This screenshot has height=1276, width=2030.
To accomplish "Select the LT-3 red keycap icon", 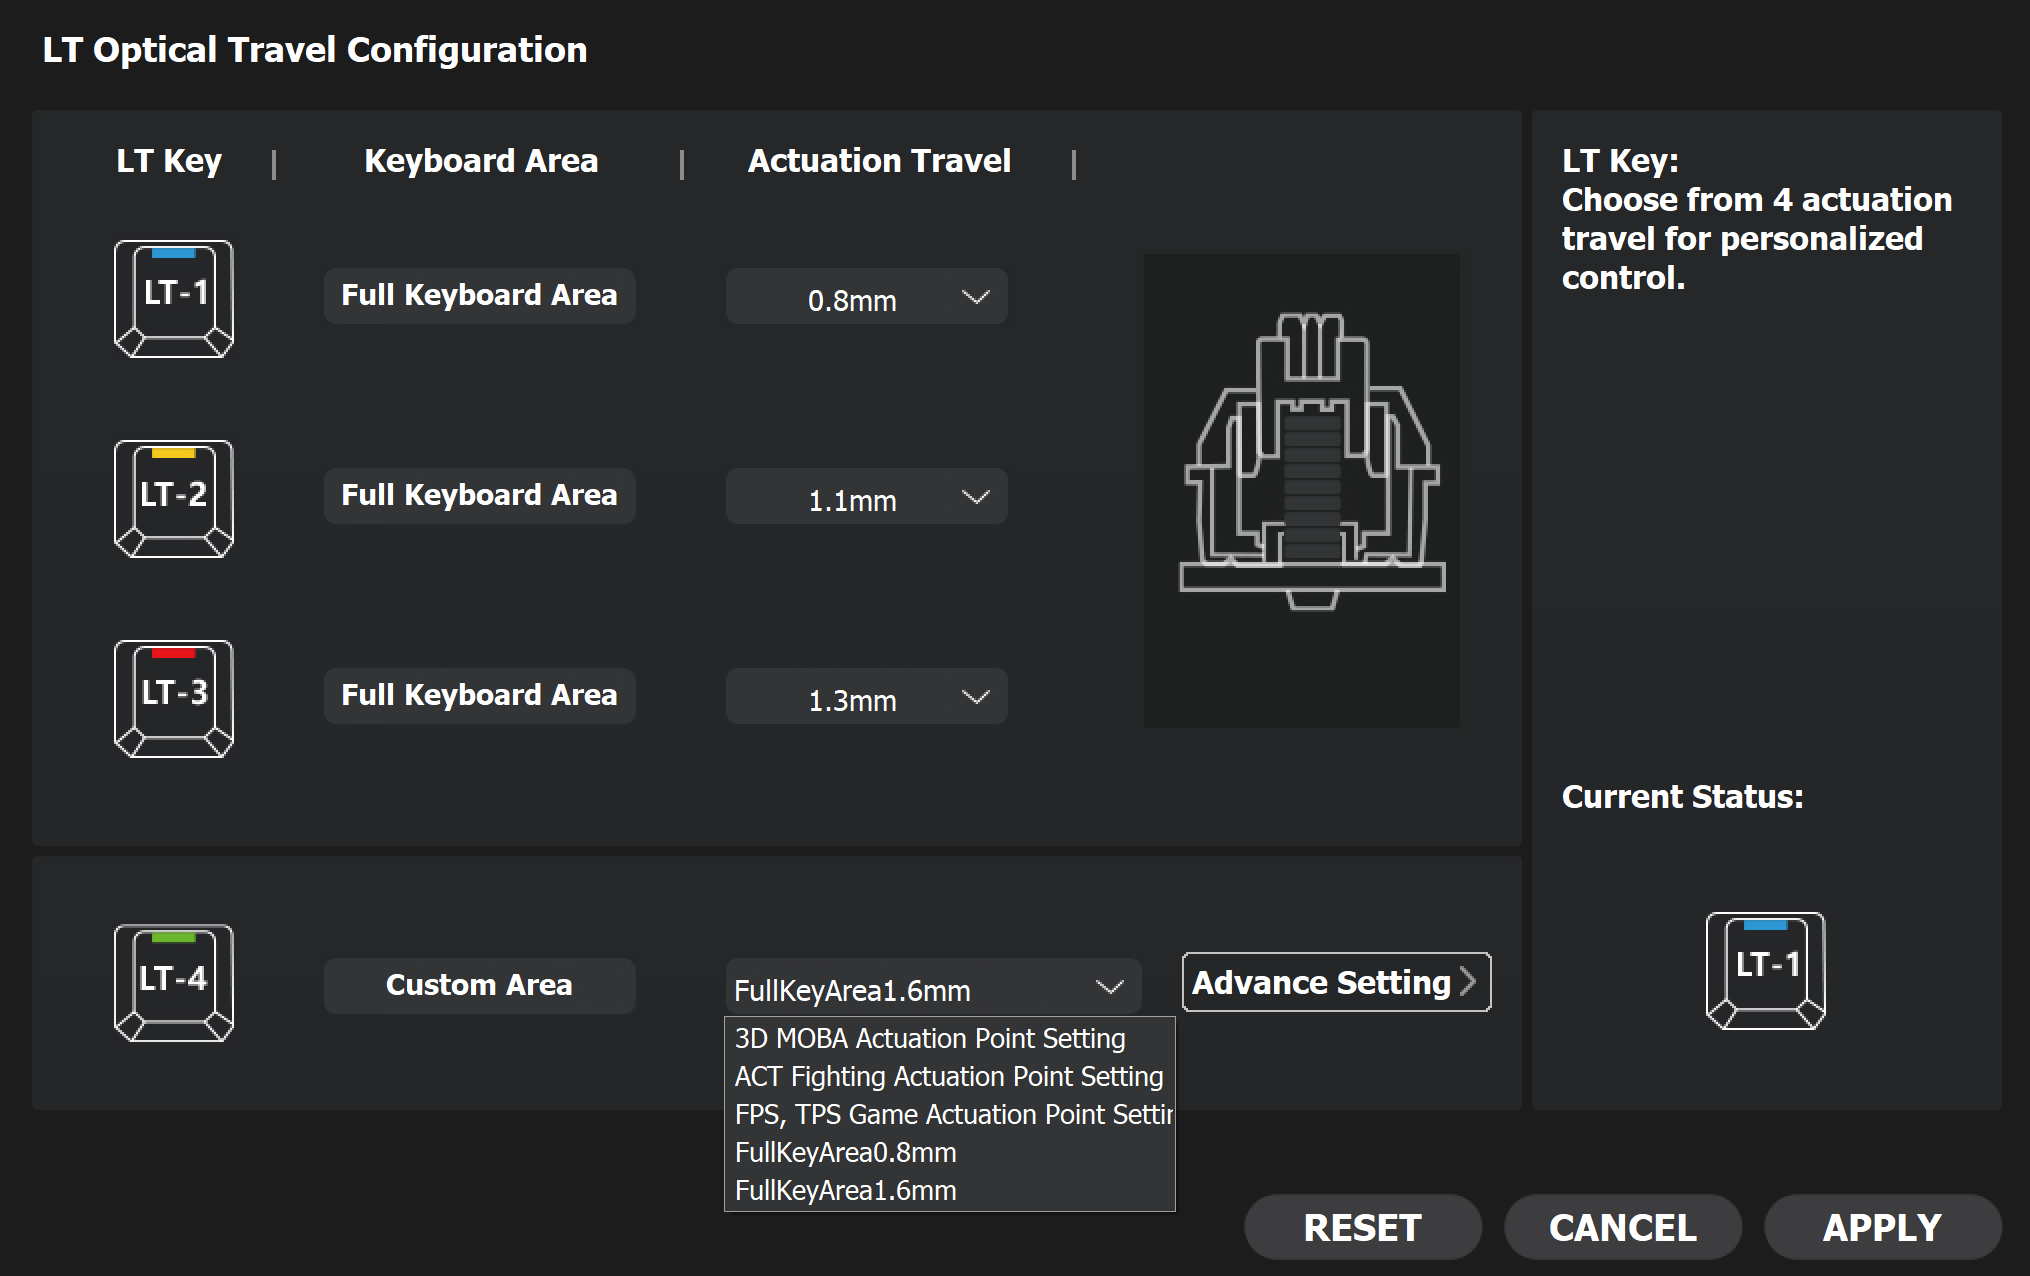I will coord(174,699).
